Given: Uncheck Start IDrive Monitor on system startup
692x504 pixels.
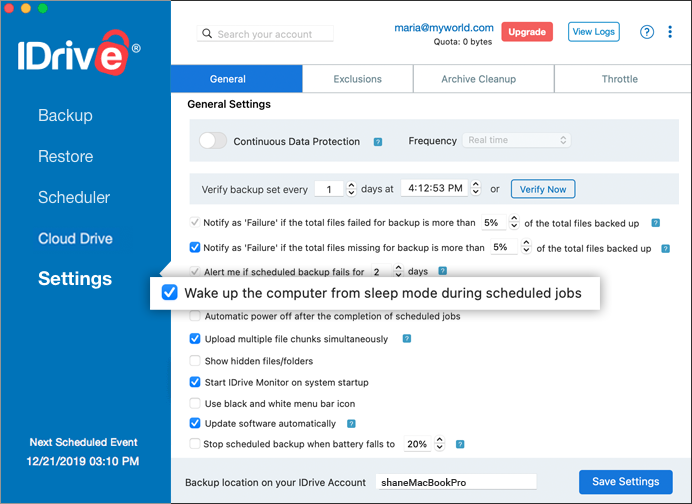Looking at the screenshot, I should coord(195,382).
